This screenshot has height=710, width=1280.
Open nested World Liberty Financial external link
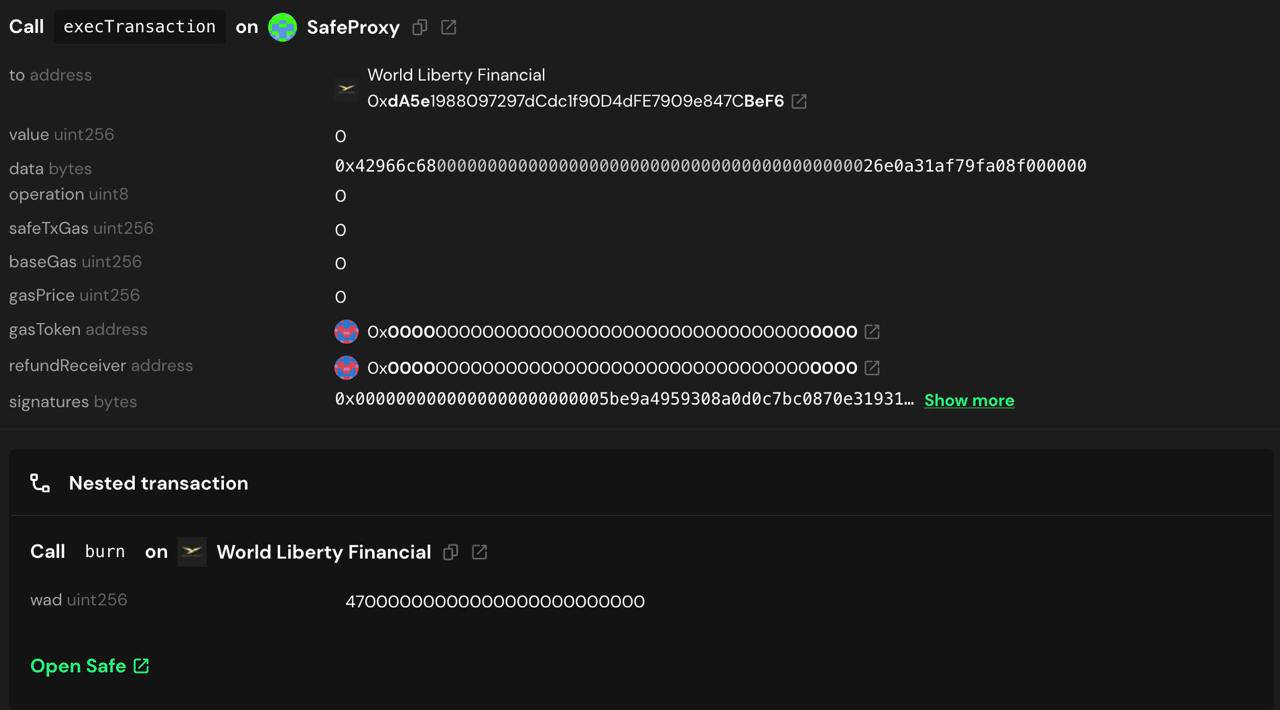point(480,552)
